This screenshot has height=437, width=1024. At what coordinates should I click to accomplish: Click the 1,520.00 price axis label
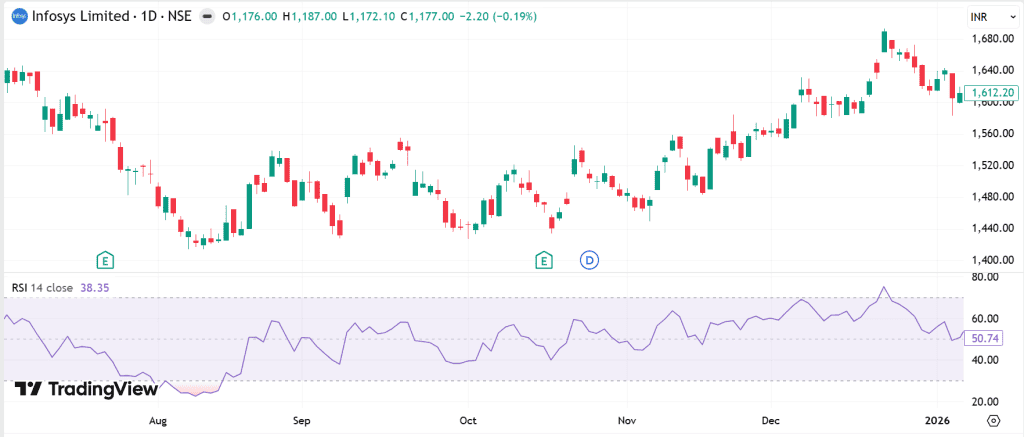tap(992, 165)
